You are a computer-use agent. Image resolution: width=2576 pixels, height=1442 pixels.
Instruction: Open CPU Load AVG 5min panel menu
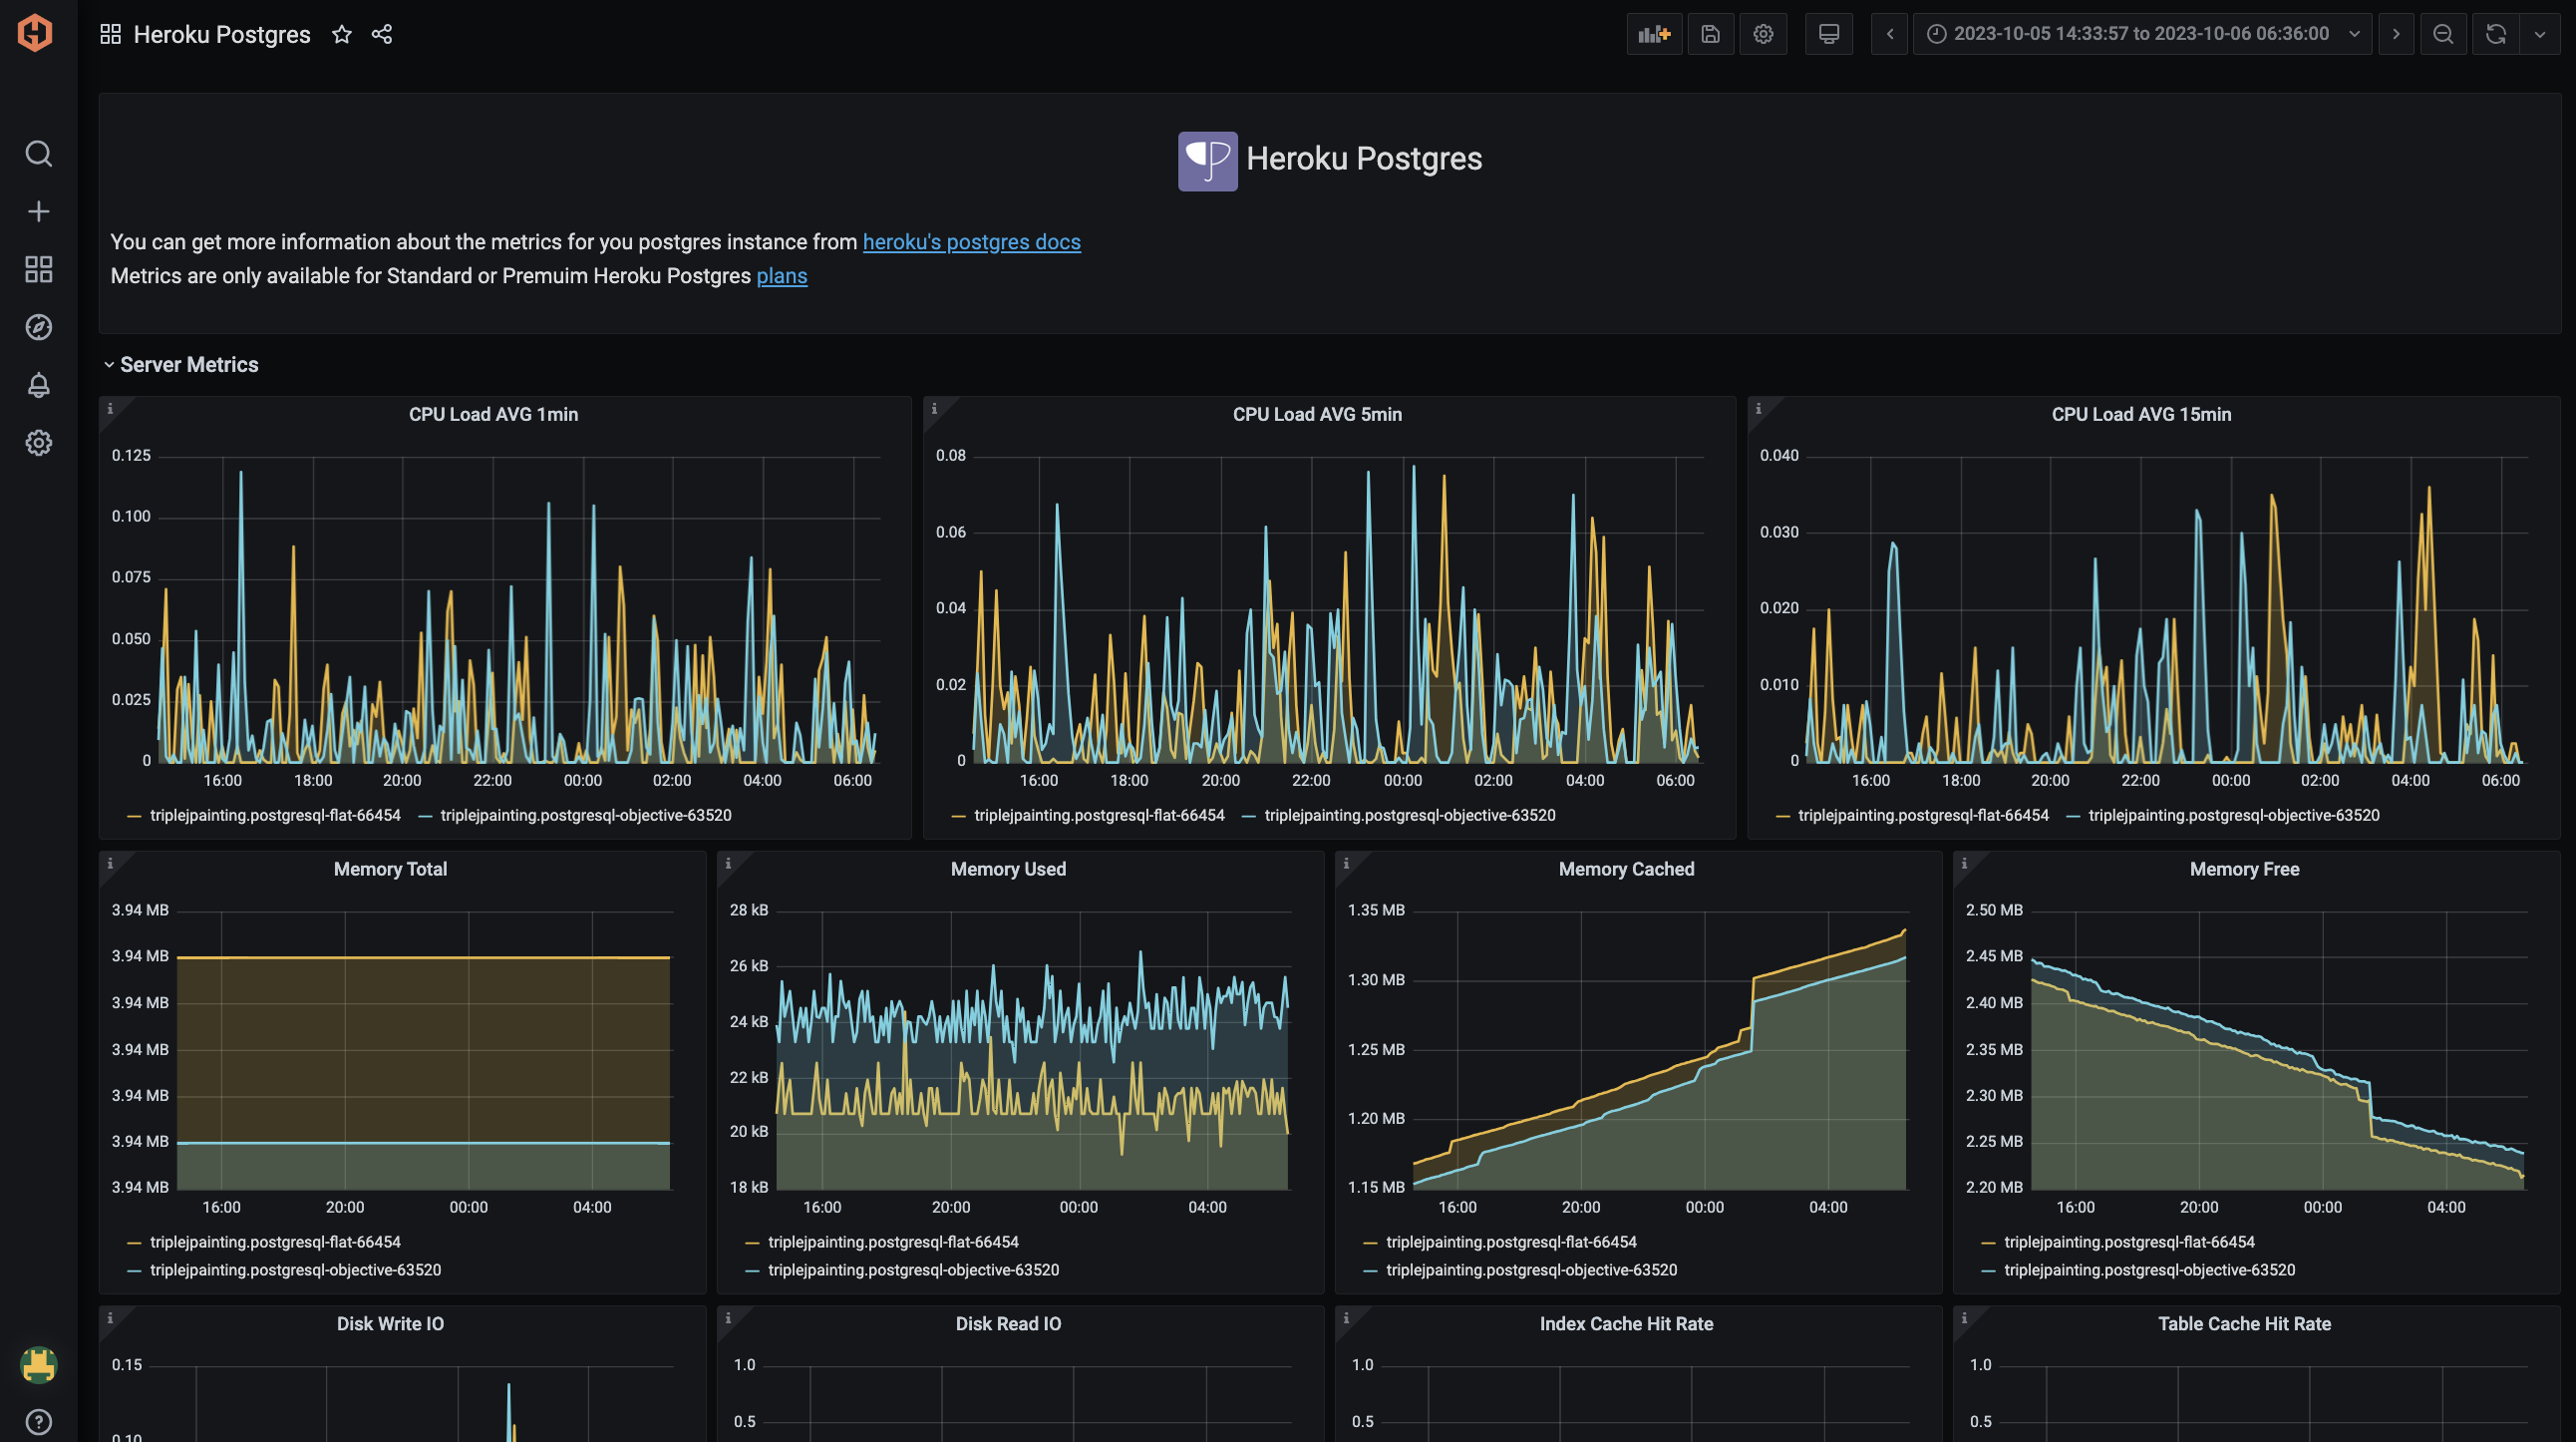[x=1317, y=414]
